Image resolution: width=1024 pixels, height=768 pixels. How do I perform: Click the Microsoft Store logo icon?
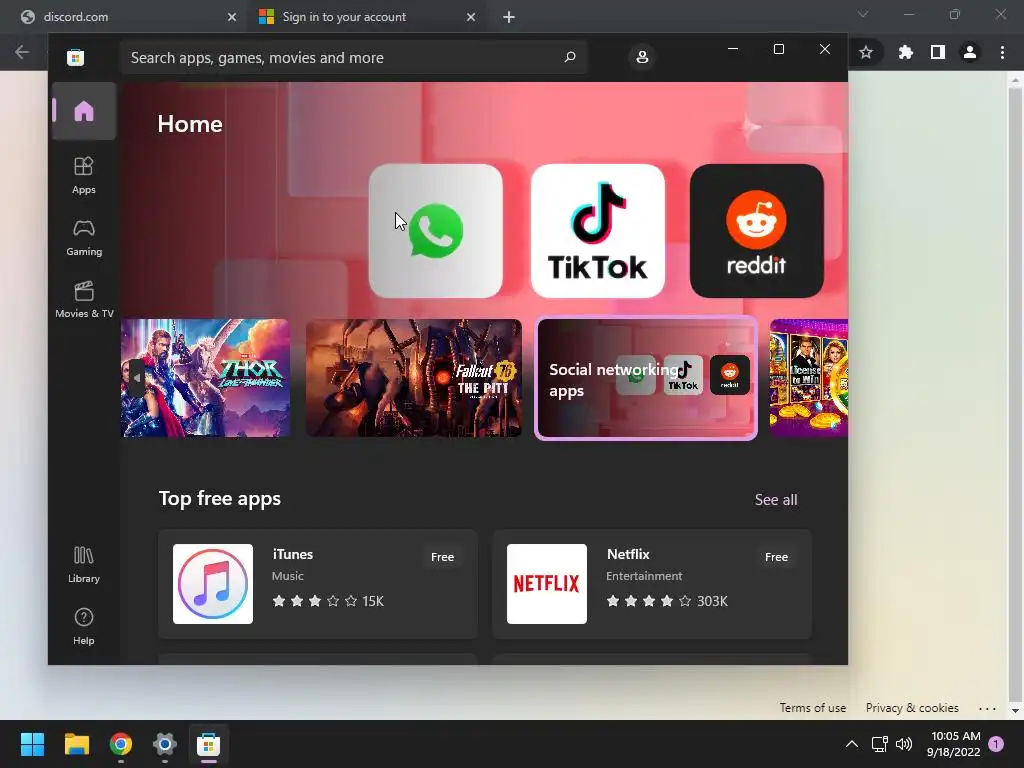click(x=75, y=57)
